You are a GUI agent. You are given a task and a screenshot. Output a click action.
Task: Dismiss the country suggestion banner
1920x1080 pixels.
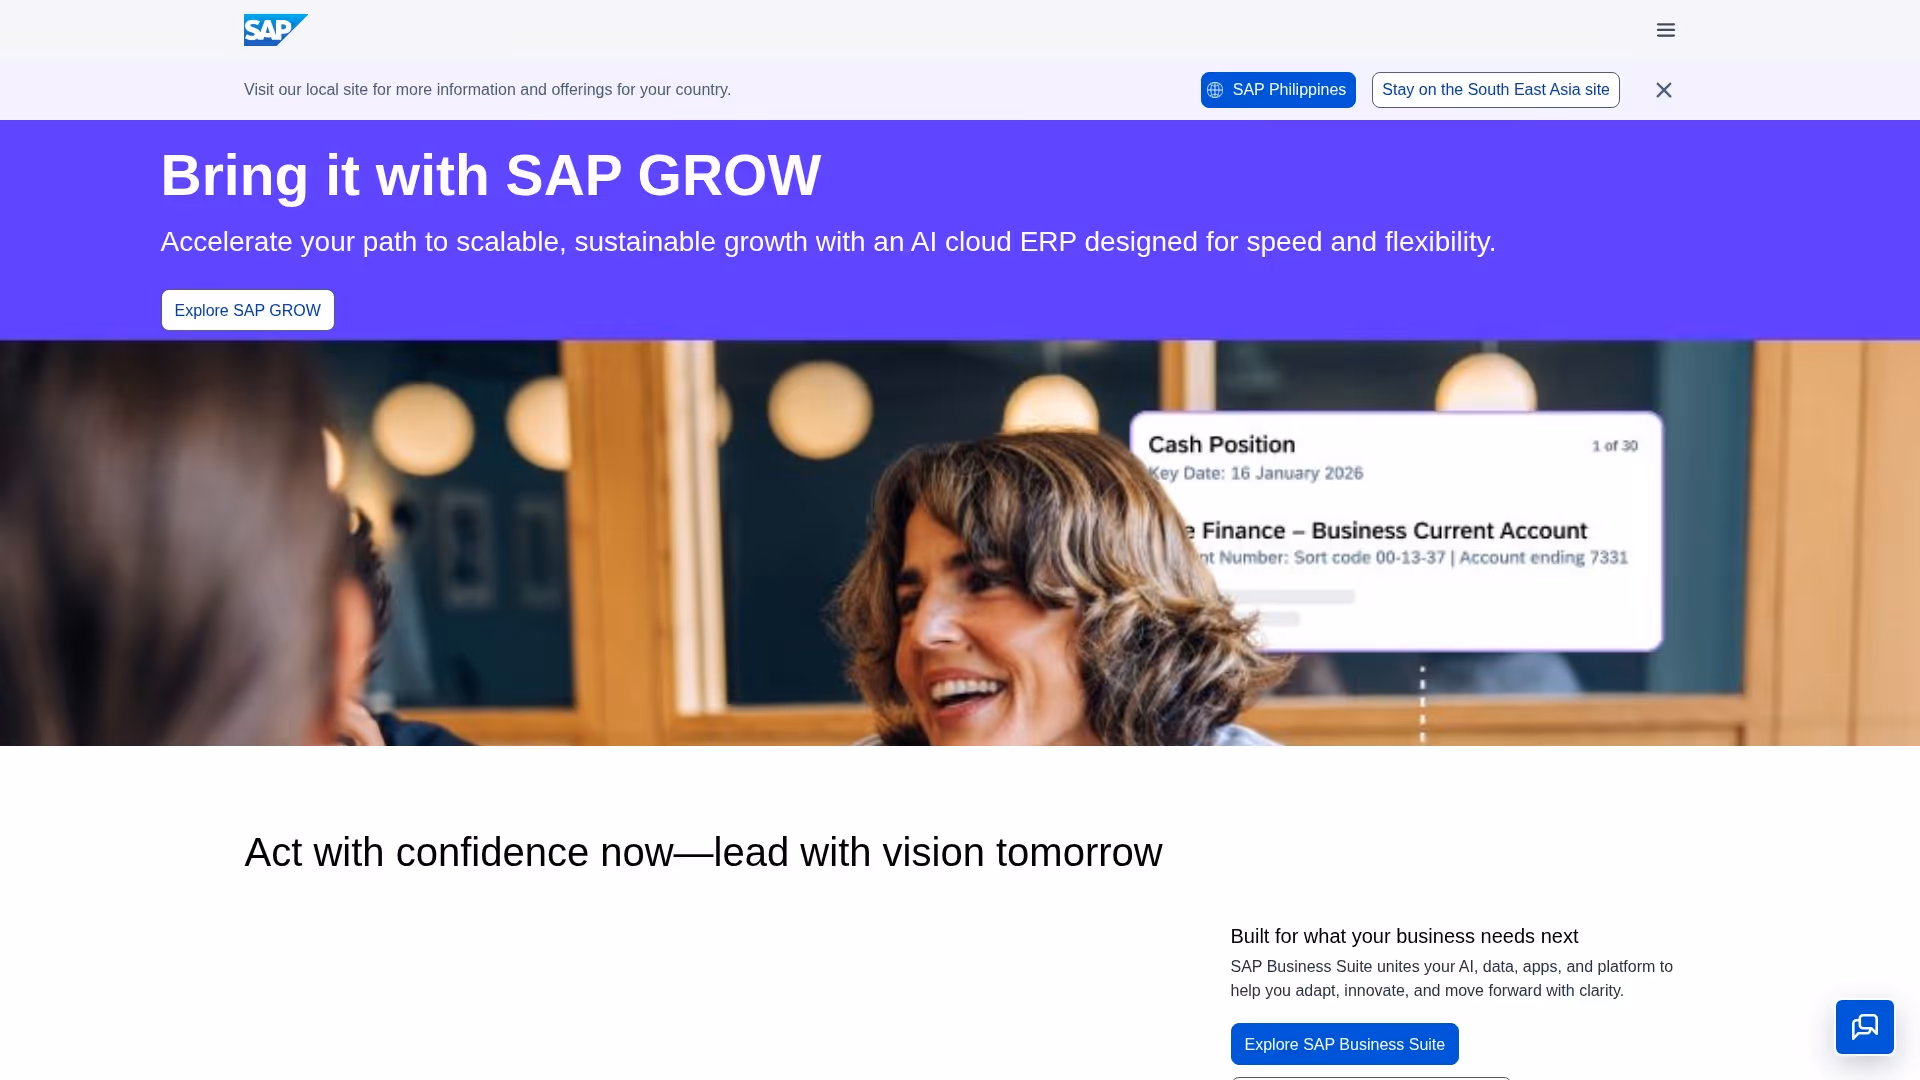point(1663,89)
